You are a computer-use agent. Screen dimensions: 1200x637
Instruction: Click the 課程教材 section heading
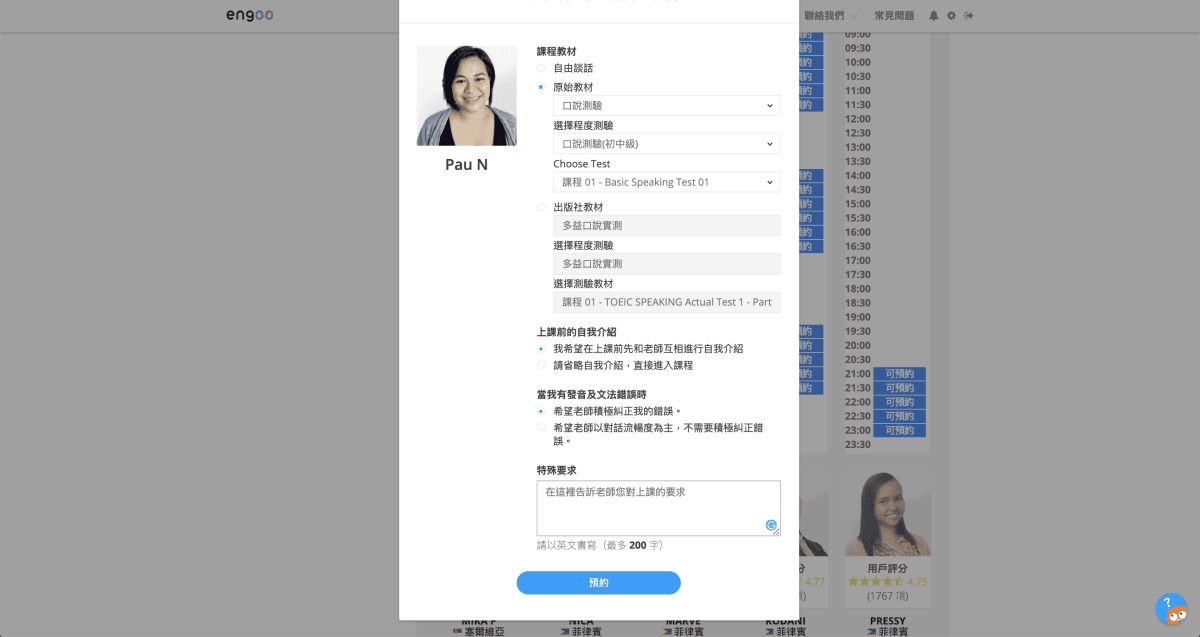click(x=556, y=51)
